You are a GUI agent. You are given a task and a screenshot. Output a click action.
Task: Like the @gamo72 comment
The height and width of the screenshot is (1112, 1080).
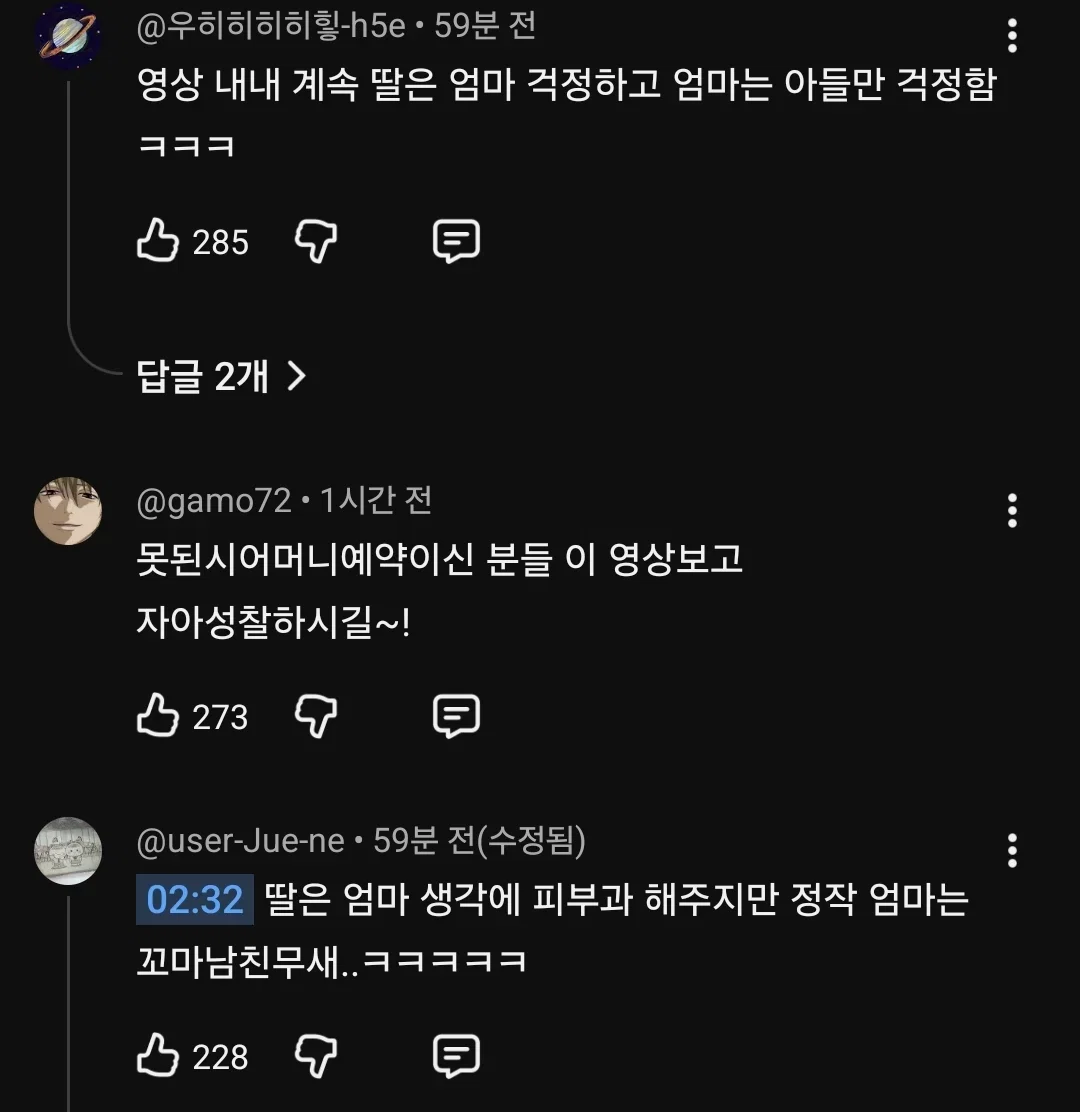click(157, 715)
